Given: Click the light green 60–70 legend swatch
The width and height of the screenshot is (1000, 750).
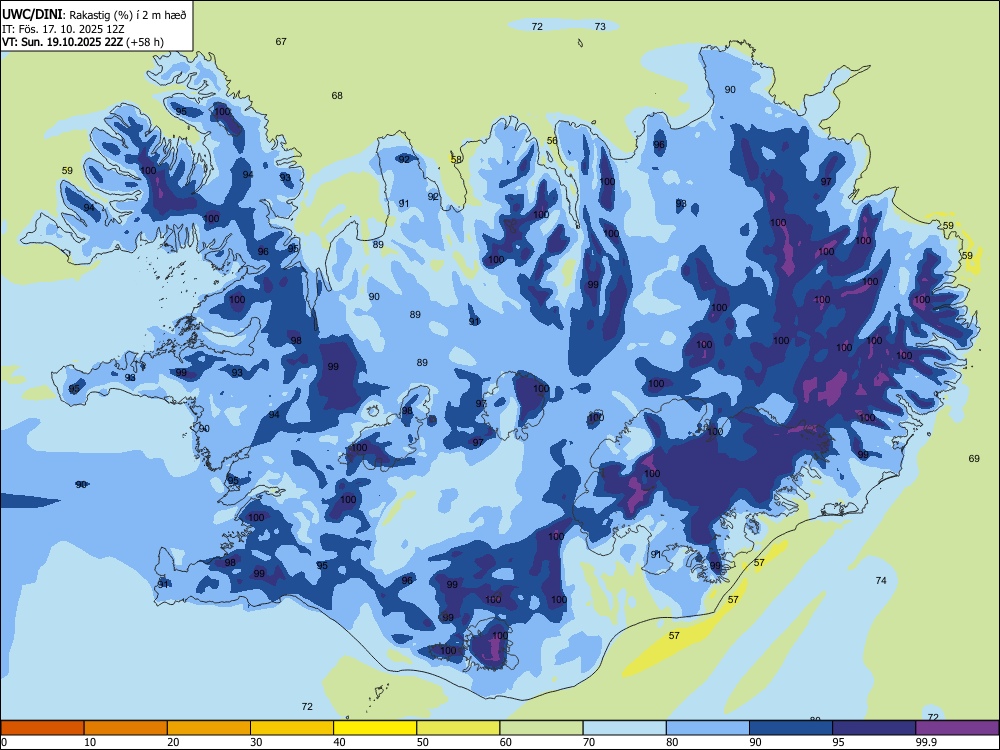Looking at the screenshot, I should pos(541,728).
